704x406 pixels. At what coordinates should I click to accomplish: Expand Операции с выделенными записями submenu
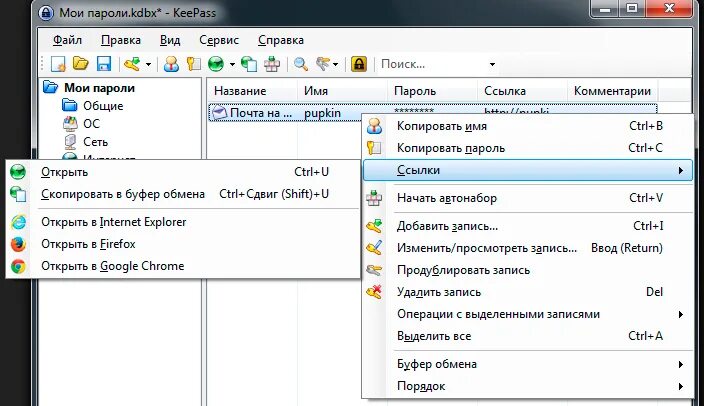point(528,314)
